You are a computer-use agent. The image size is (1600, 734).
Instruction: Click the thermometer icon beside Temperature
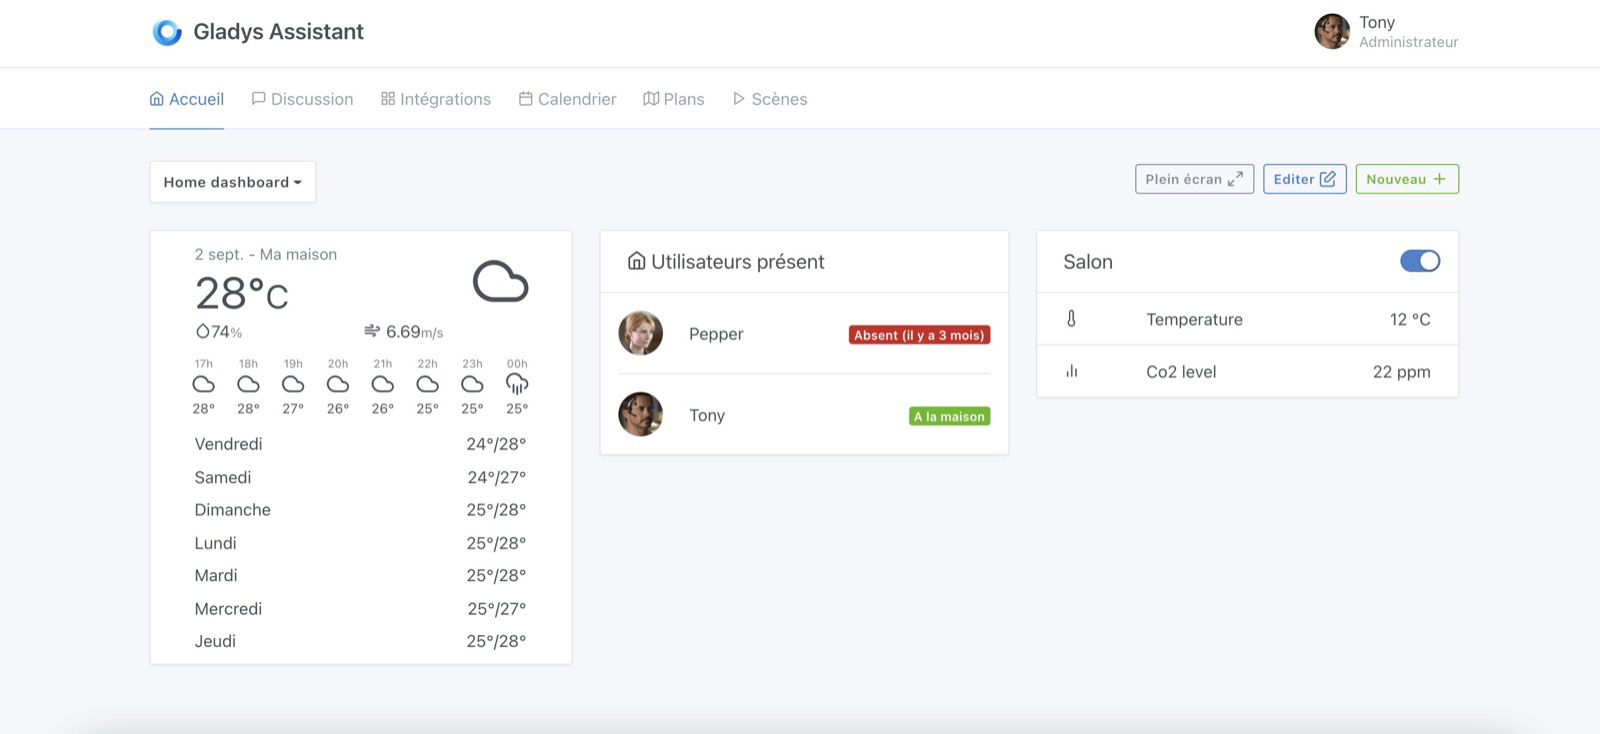point(1071,319)
